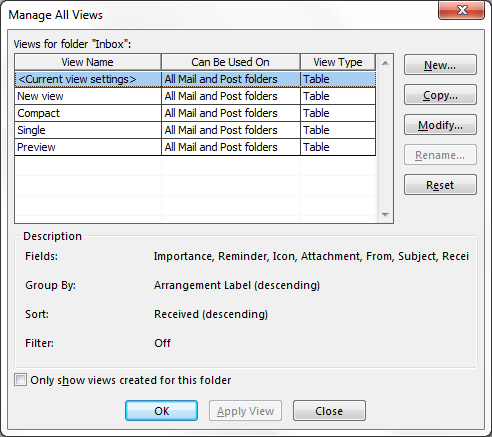Screen dimensions: 492x437
Task: Click the Table cell in Compact row
Action: click(x=338, y=113)
